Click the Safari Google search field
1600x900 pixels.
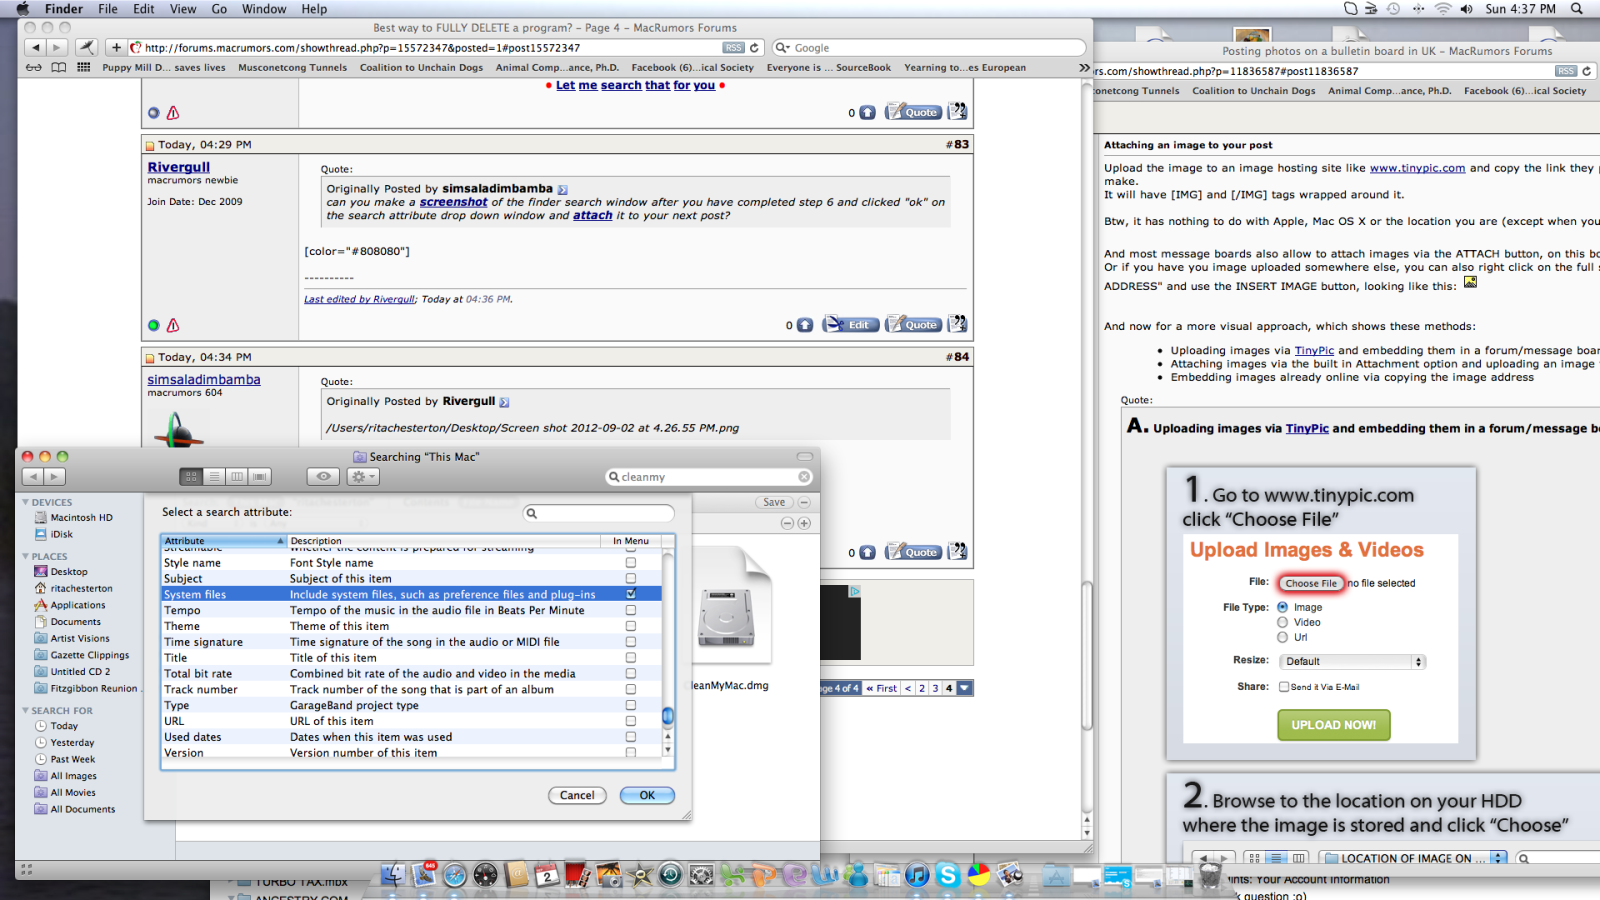929,48
